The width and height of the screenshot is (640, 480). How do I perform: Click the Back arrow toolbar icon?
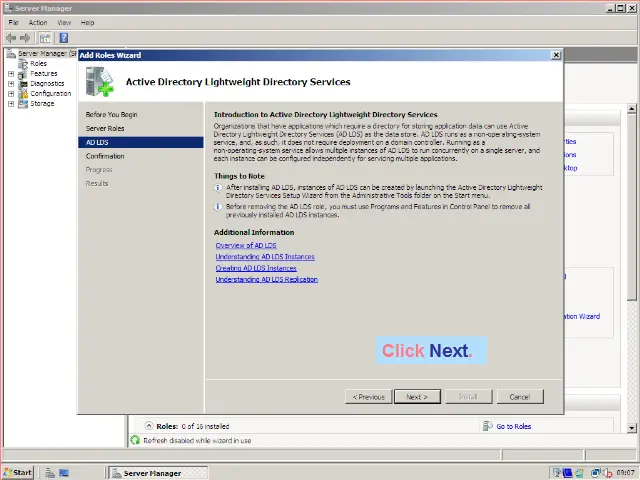point(11,38)
